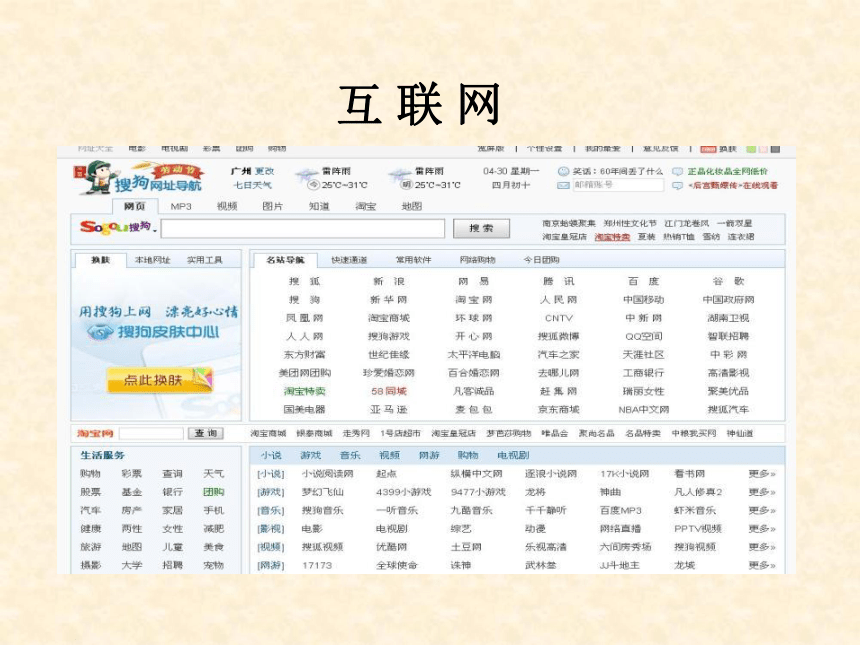The width and height of the screenshot is (860, 645).
Task: Click the speech bubble icon beside 后宫甄嬛传
Action: pyautogui.click(x=678, y=186)
